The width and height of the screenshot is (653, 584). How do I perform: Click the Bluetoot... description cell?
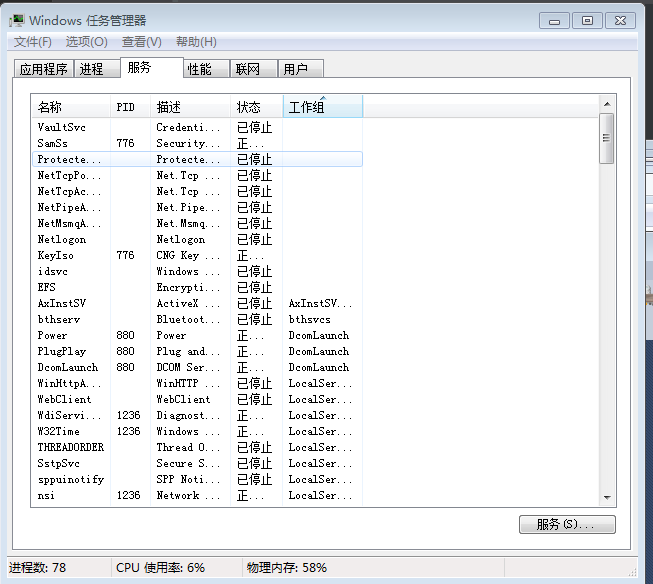pyautogui.click(x=188, y=319)
